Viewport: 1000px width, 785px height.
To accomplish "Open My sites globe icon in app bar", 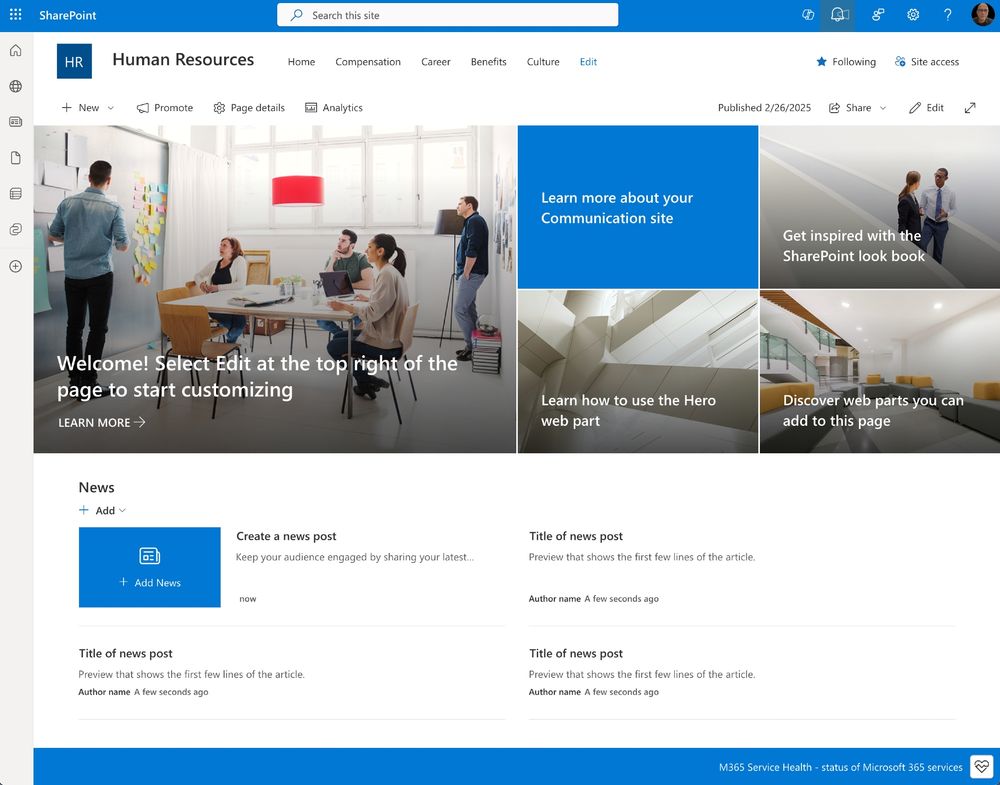I will 16,86.
